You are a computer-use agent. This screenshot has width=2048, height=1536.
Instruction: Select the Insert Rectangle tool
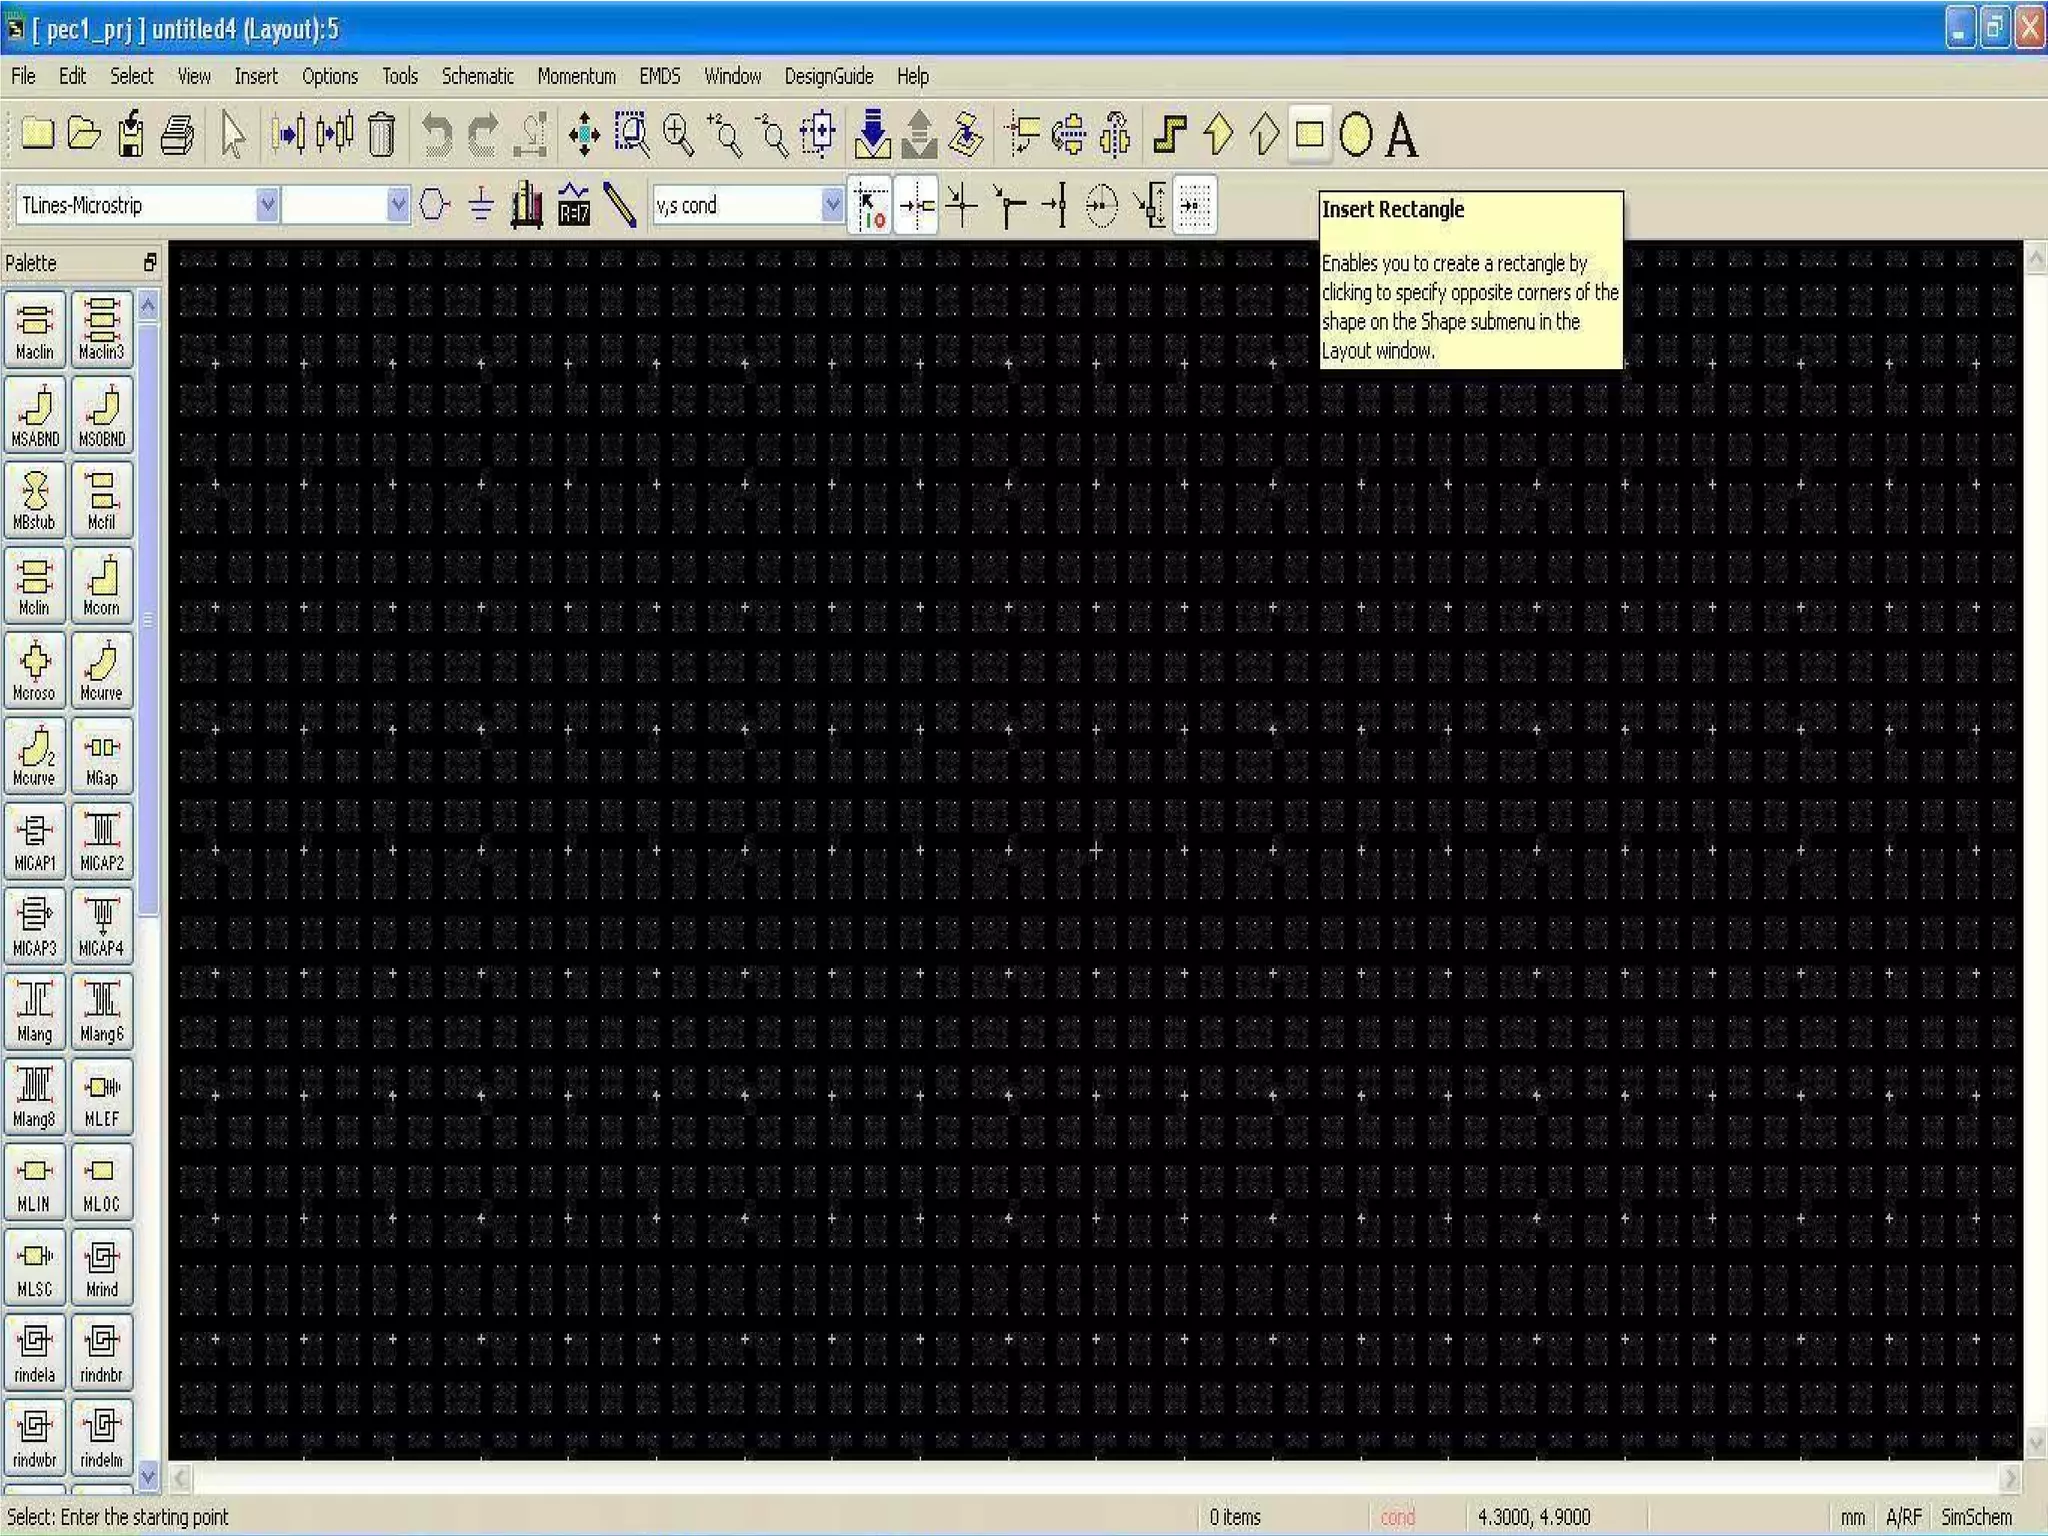coord(1309,135)
